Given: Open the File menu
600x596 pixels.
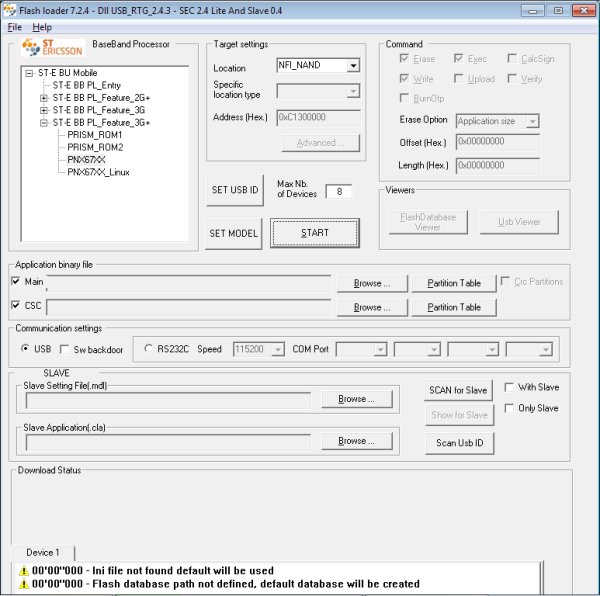Looking at the screenshot, I should [15, 27].
